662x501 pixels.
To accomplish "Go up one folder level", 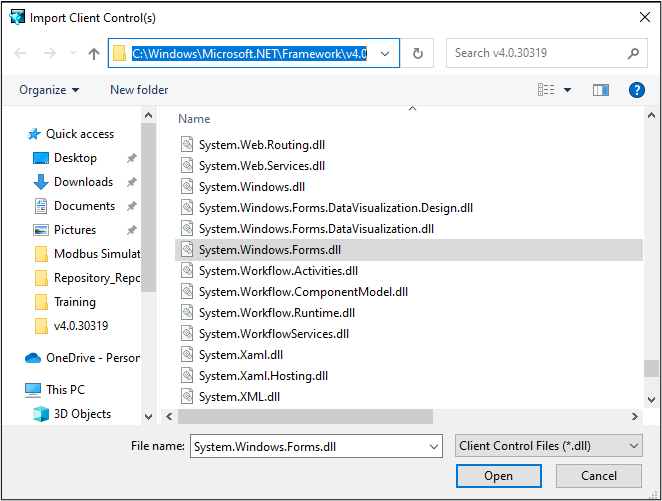I will click(x=94, y=53).
